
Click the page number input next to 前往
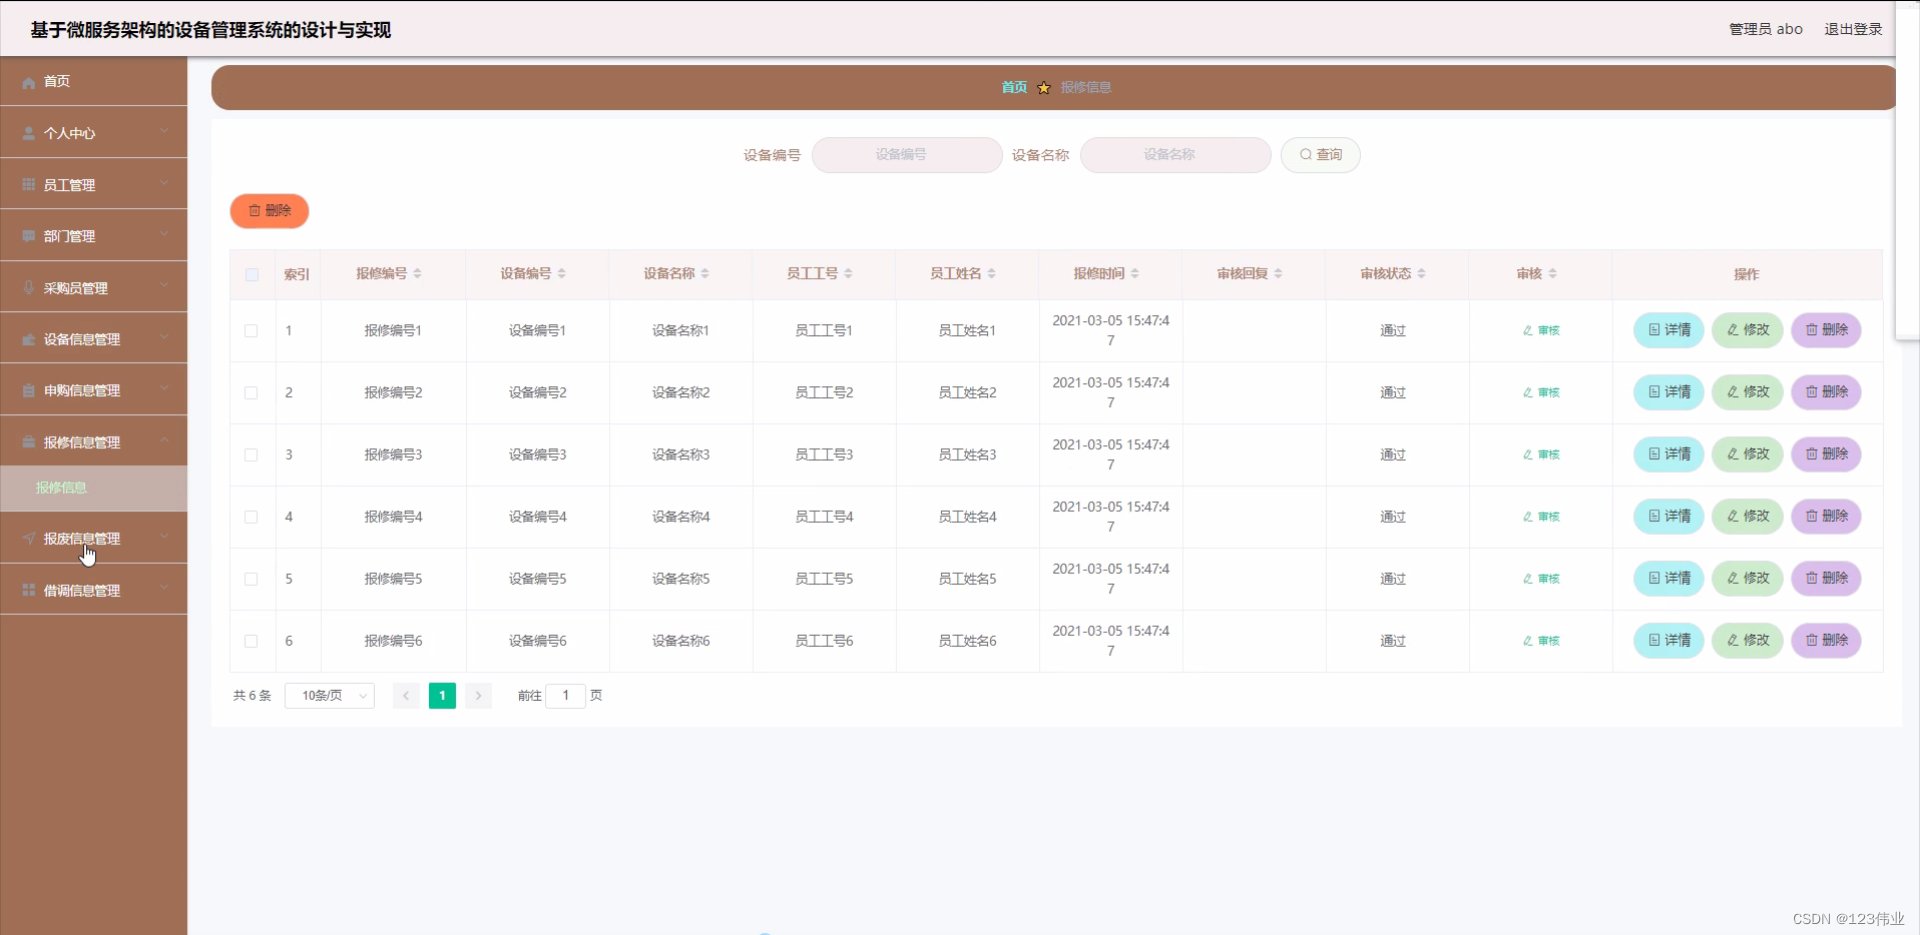(566, 695)
